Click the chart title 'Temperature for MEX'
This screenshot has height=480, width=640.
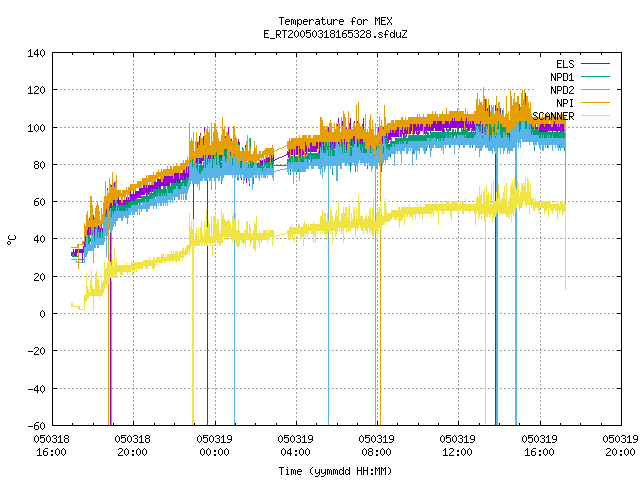tap(335, 21)
